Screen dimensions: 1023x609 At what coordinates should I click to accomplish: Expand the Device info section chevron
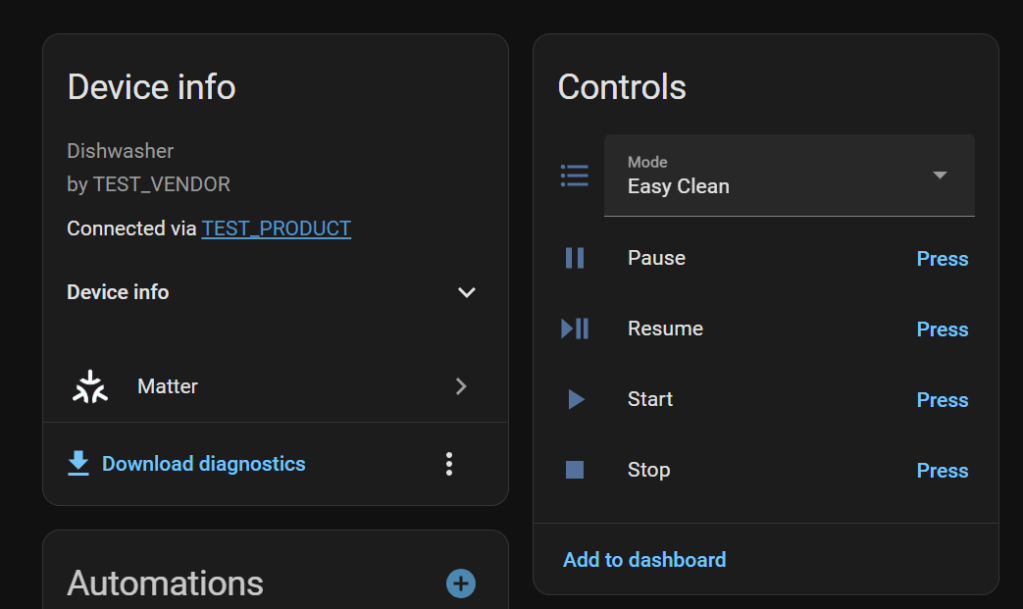tap(466, 293)
